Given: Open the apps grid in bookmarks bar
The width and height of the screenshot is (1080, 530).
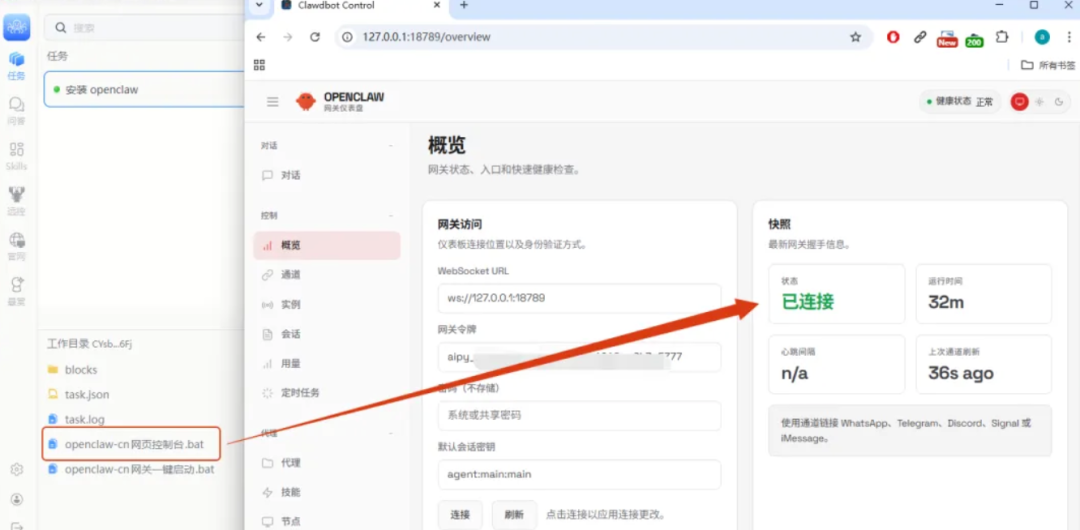Looking at the screenshot, I should [260, 65].
